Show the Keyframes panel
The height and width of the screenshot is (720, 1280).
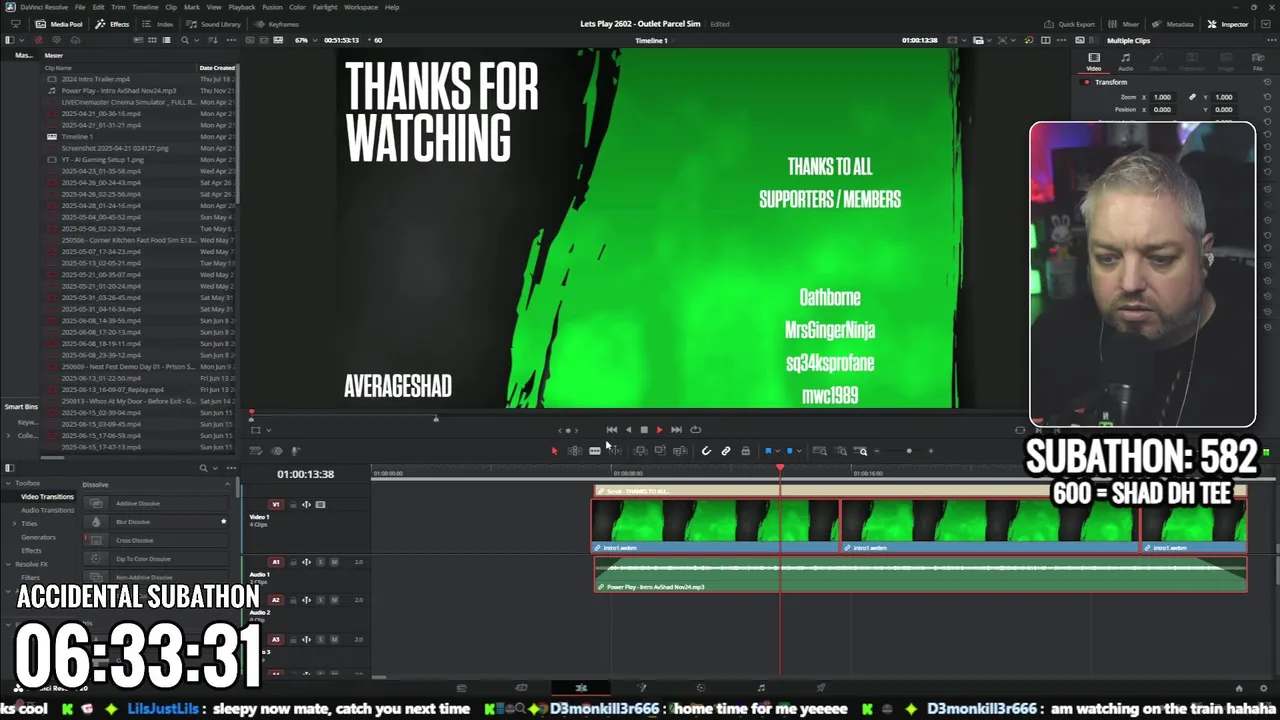pos(277,24)
